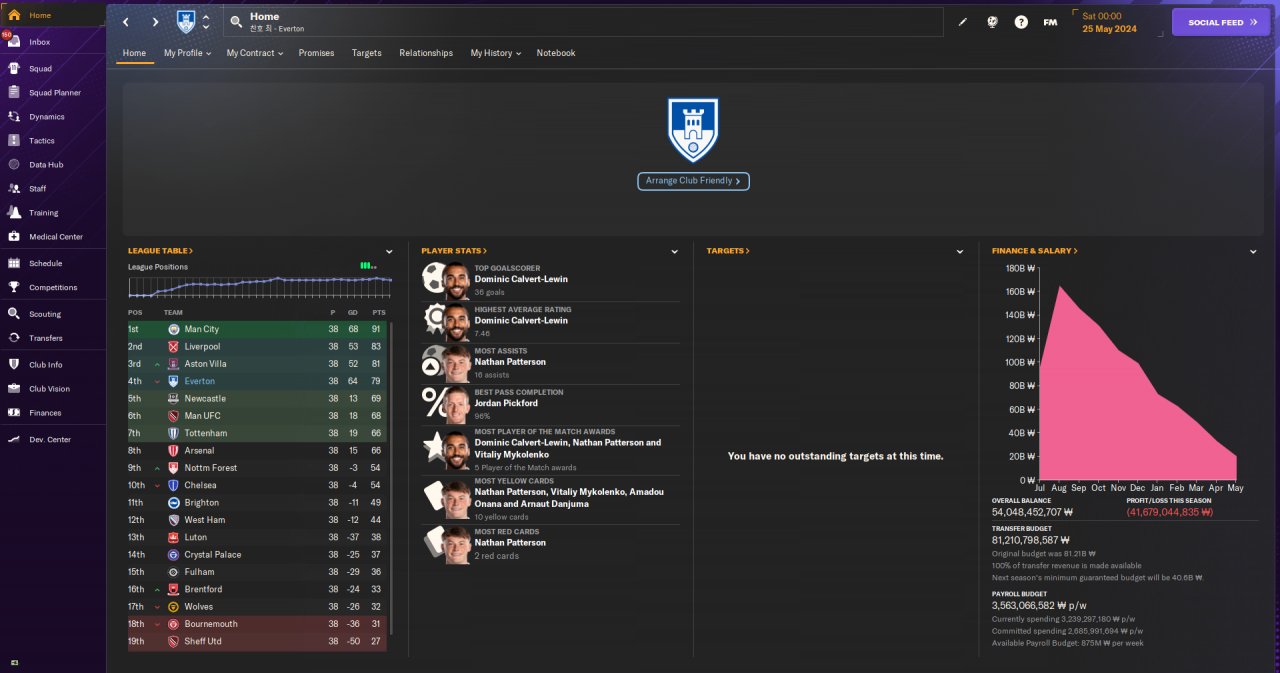
Task: Open the Finance & Salary panel dropdown
Action: click(1253, 252)
